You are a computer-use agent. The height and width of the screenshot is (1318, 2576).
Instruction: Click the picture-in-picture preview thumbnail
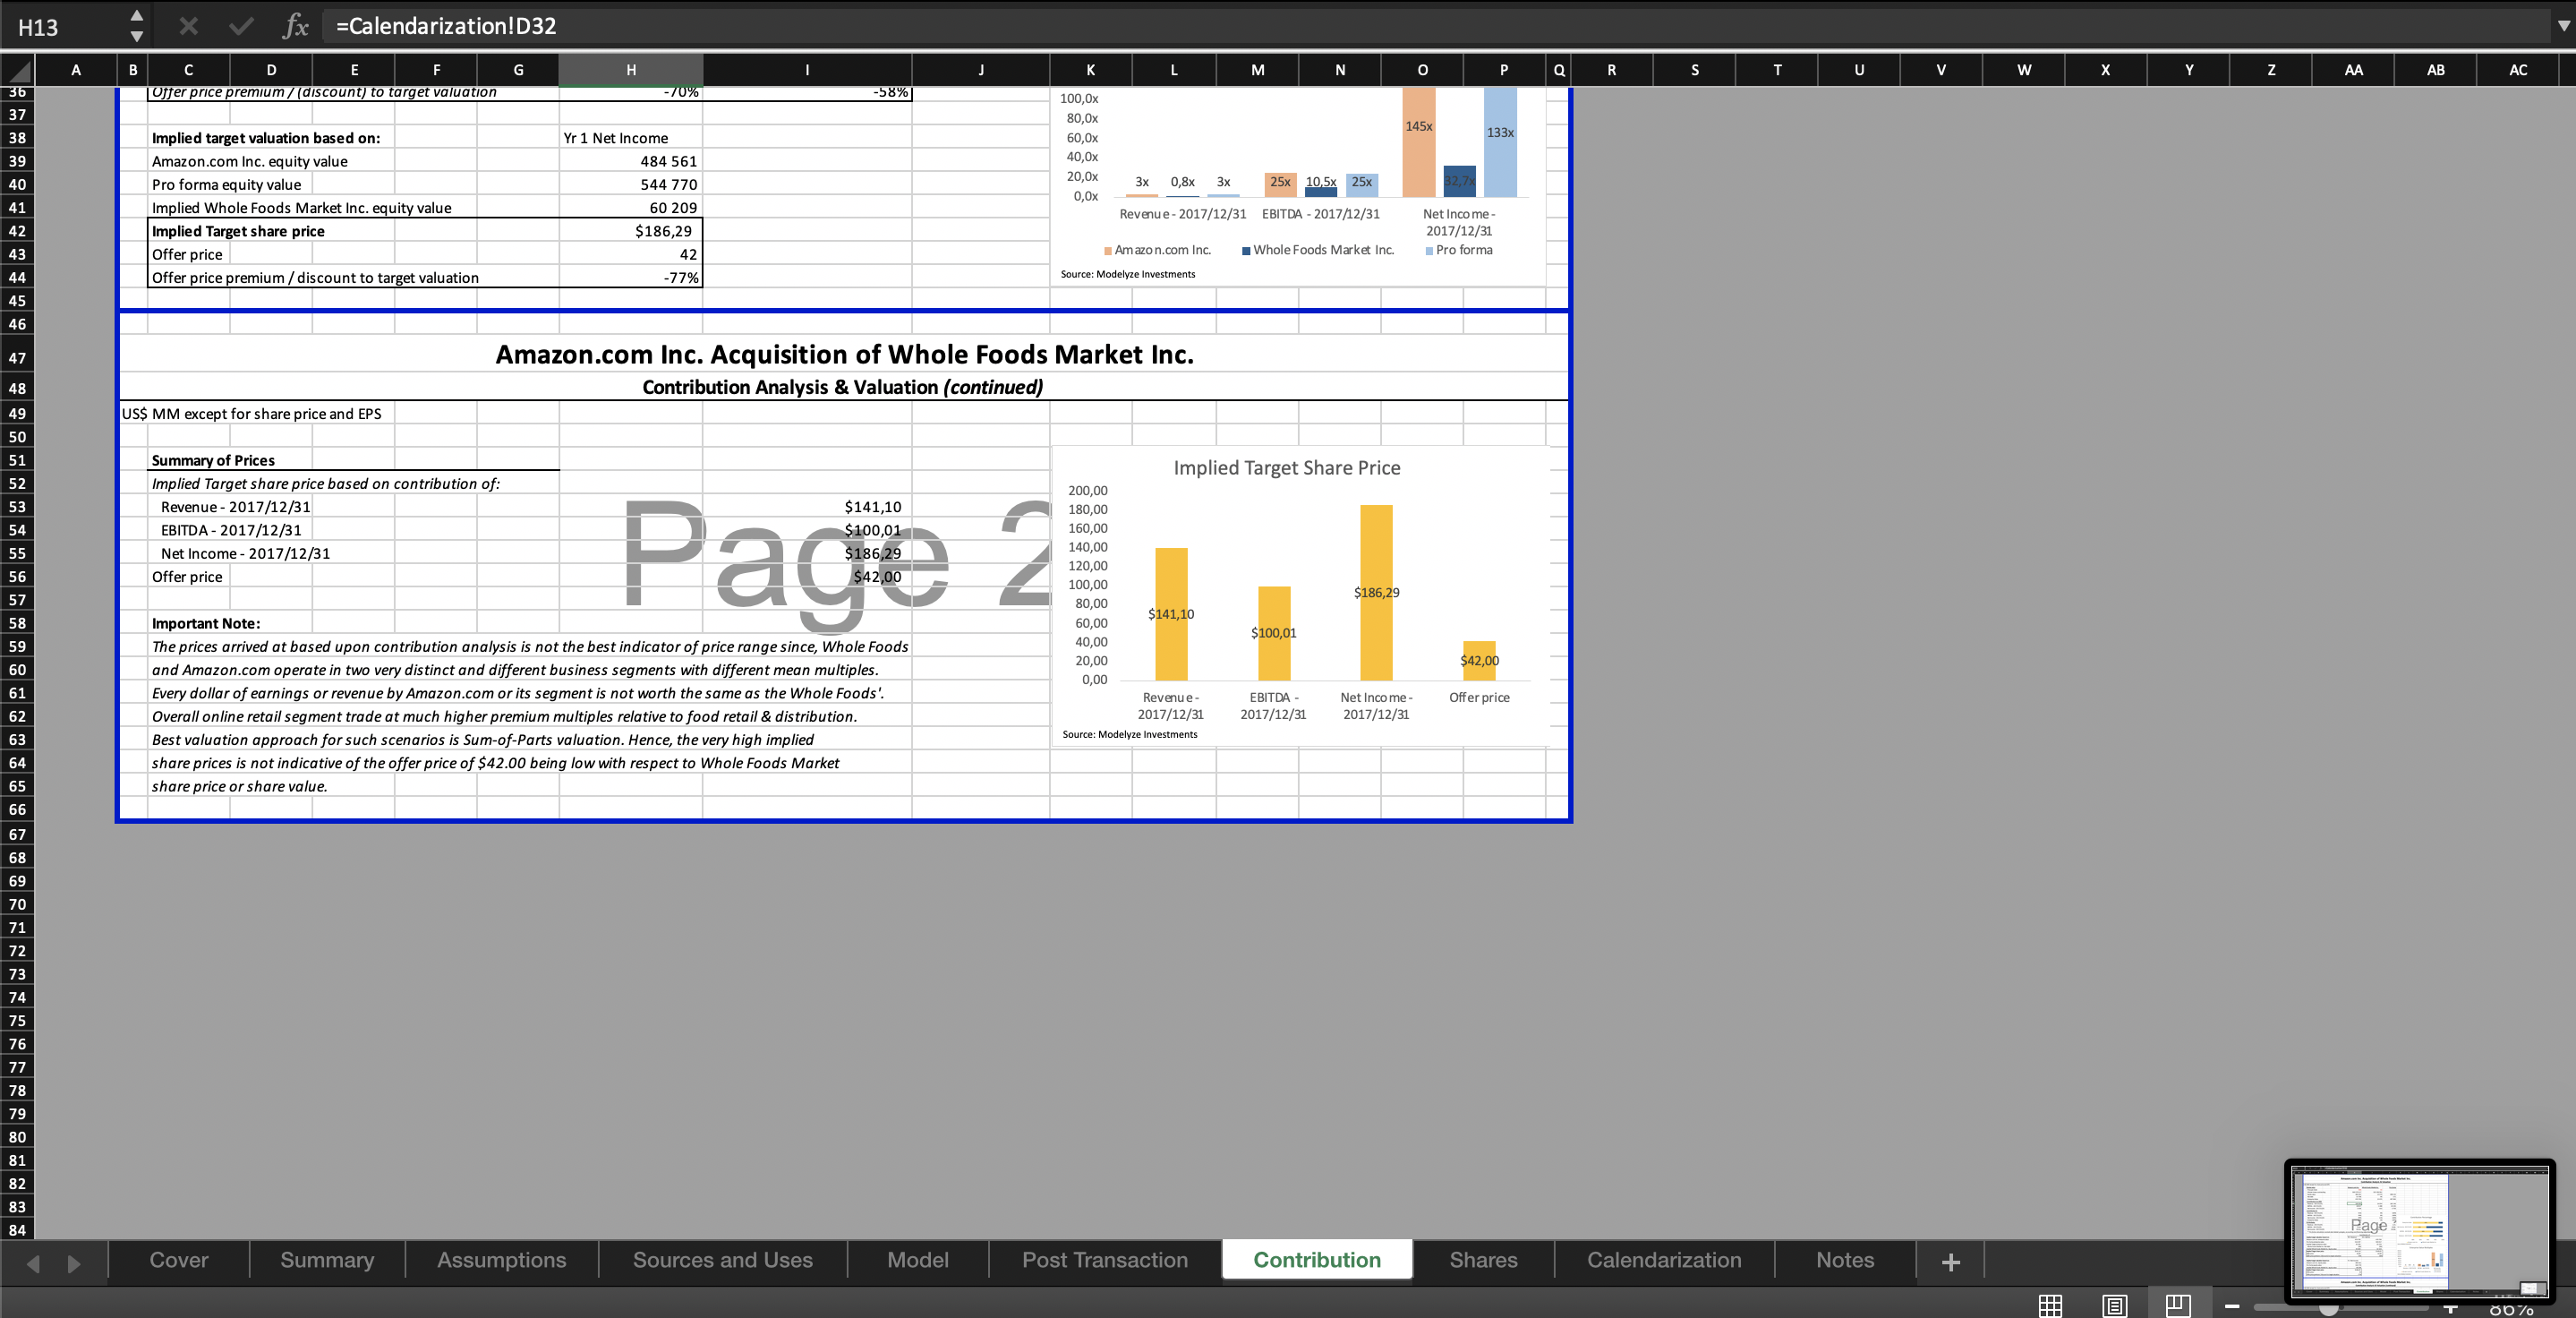tap(2420, 1230)
